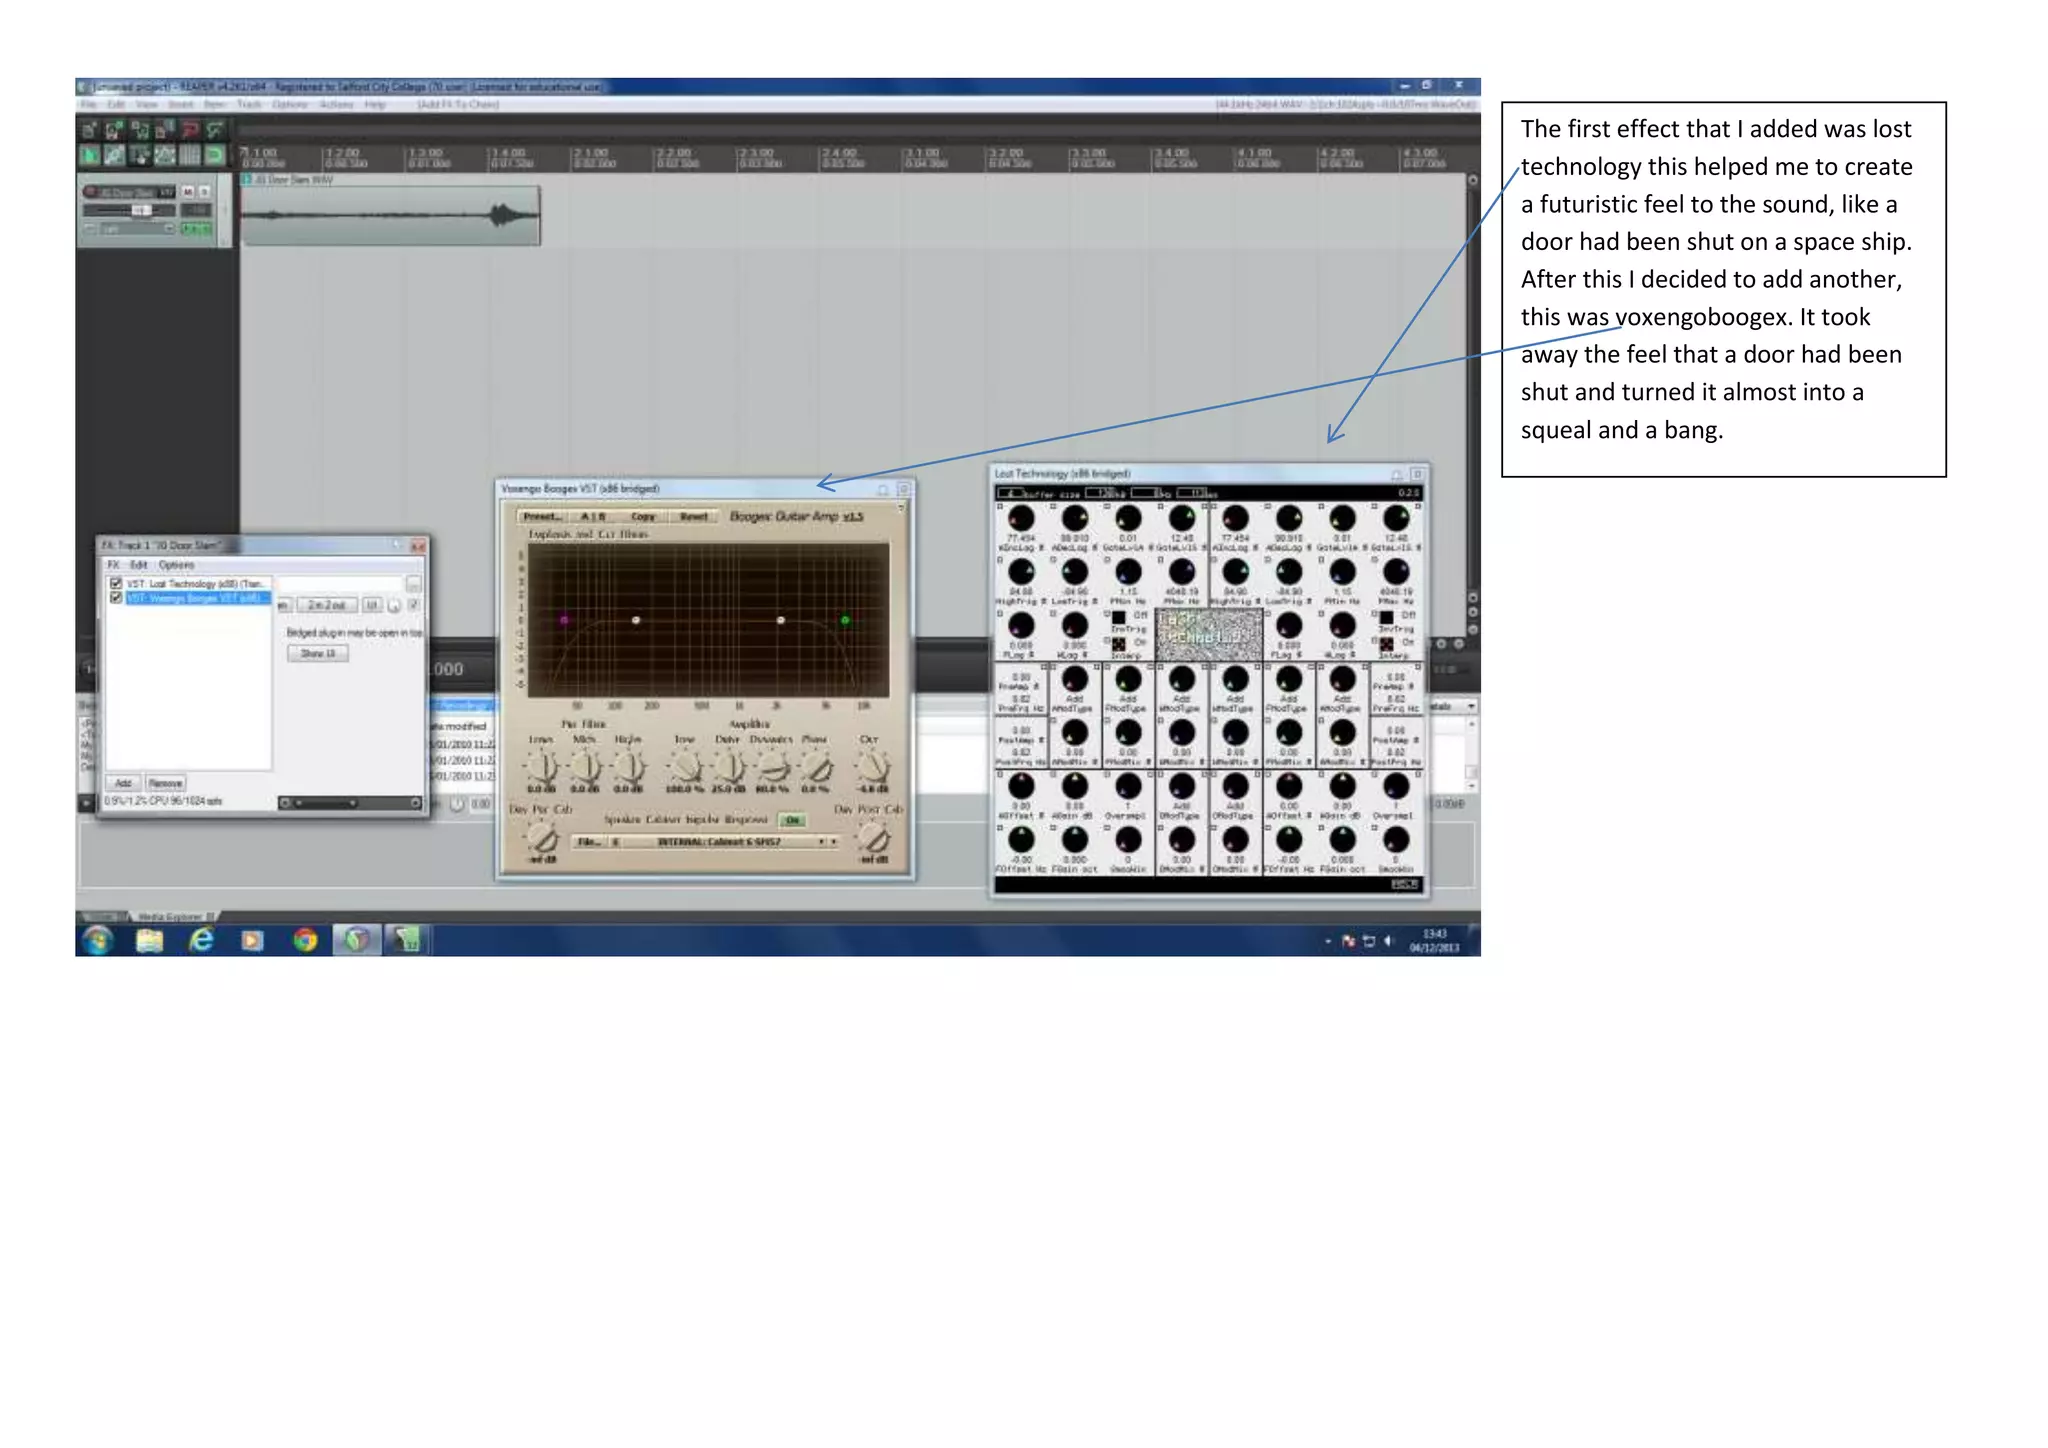The image size is (2048, 1448).
Task: Click the record arm button on track
Action: [90, 191]
